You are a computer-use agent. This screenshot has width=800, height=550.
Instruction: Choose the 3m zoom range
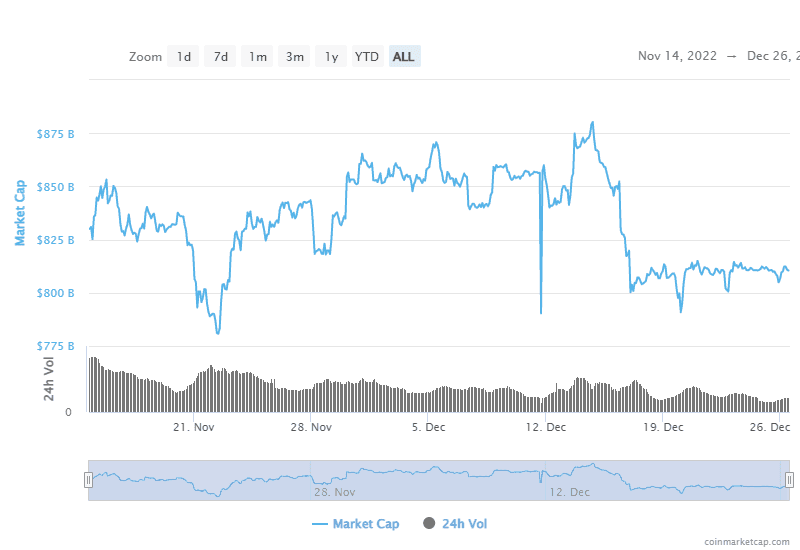tap(295, 57)
